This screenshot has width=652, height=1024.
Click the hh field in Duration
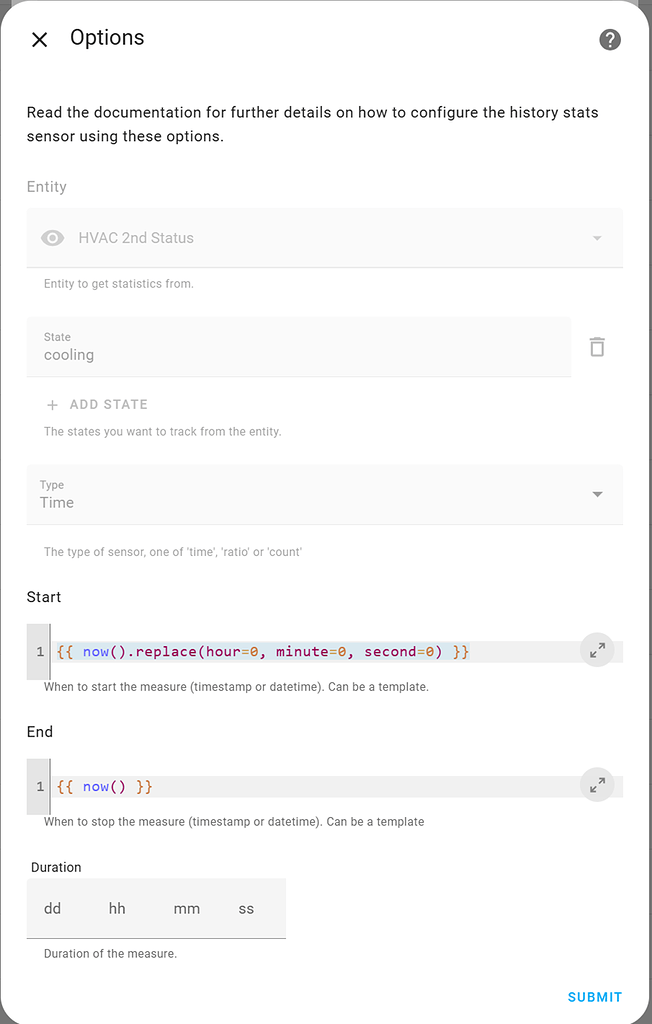[x=117, y=908]
